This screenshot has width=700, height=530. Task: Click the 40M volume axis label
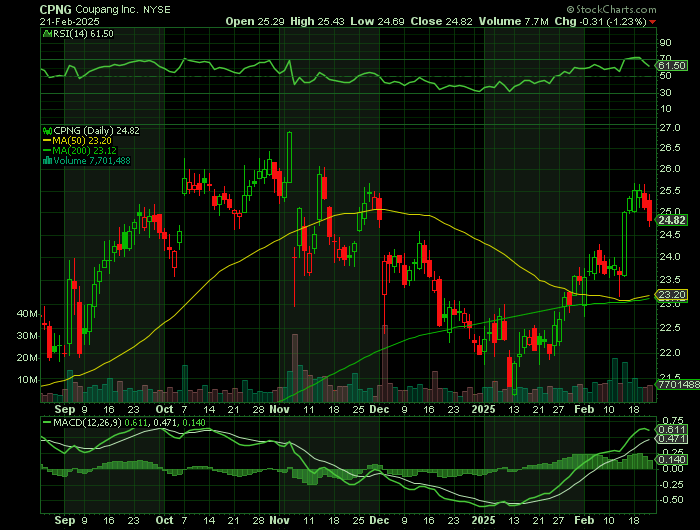pyautogui.click(x=27, y=314)
